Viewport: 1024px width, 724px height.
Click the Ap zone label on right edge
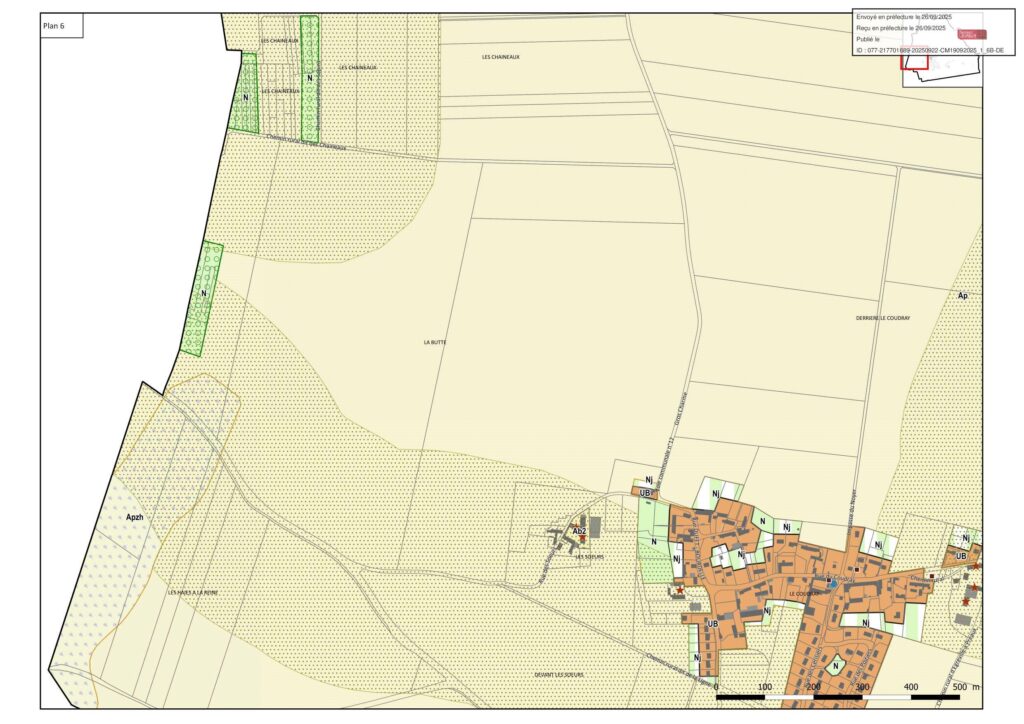[963, 297]
